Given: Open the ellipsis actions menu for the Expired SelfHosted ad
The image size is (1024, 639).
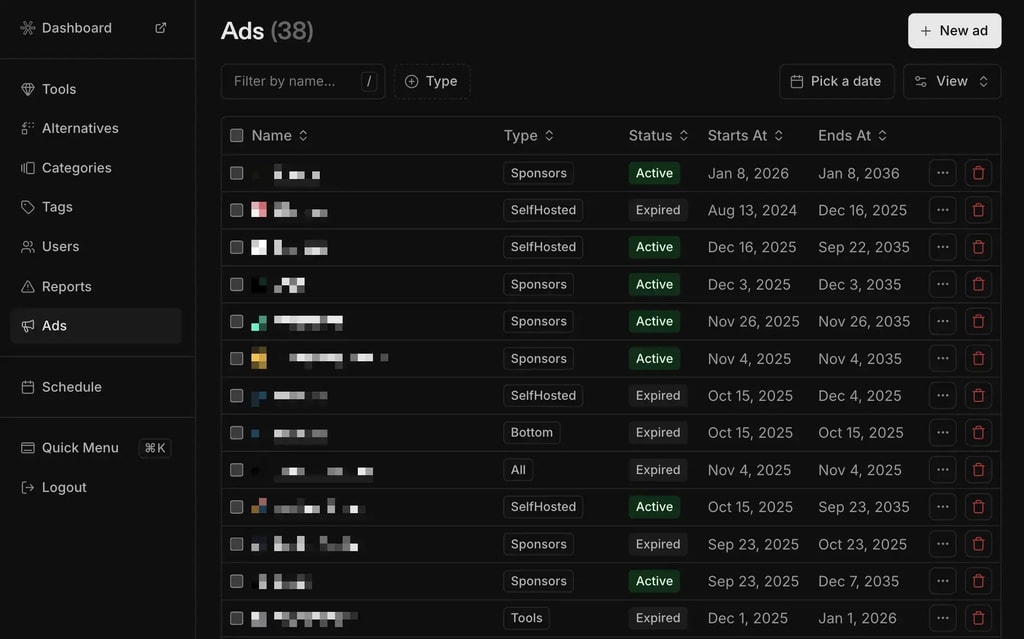Looking at the screenshot, I should point(942,210).
